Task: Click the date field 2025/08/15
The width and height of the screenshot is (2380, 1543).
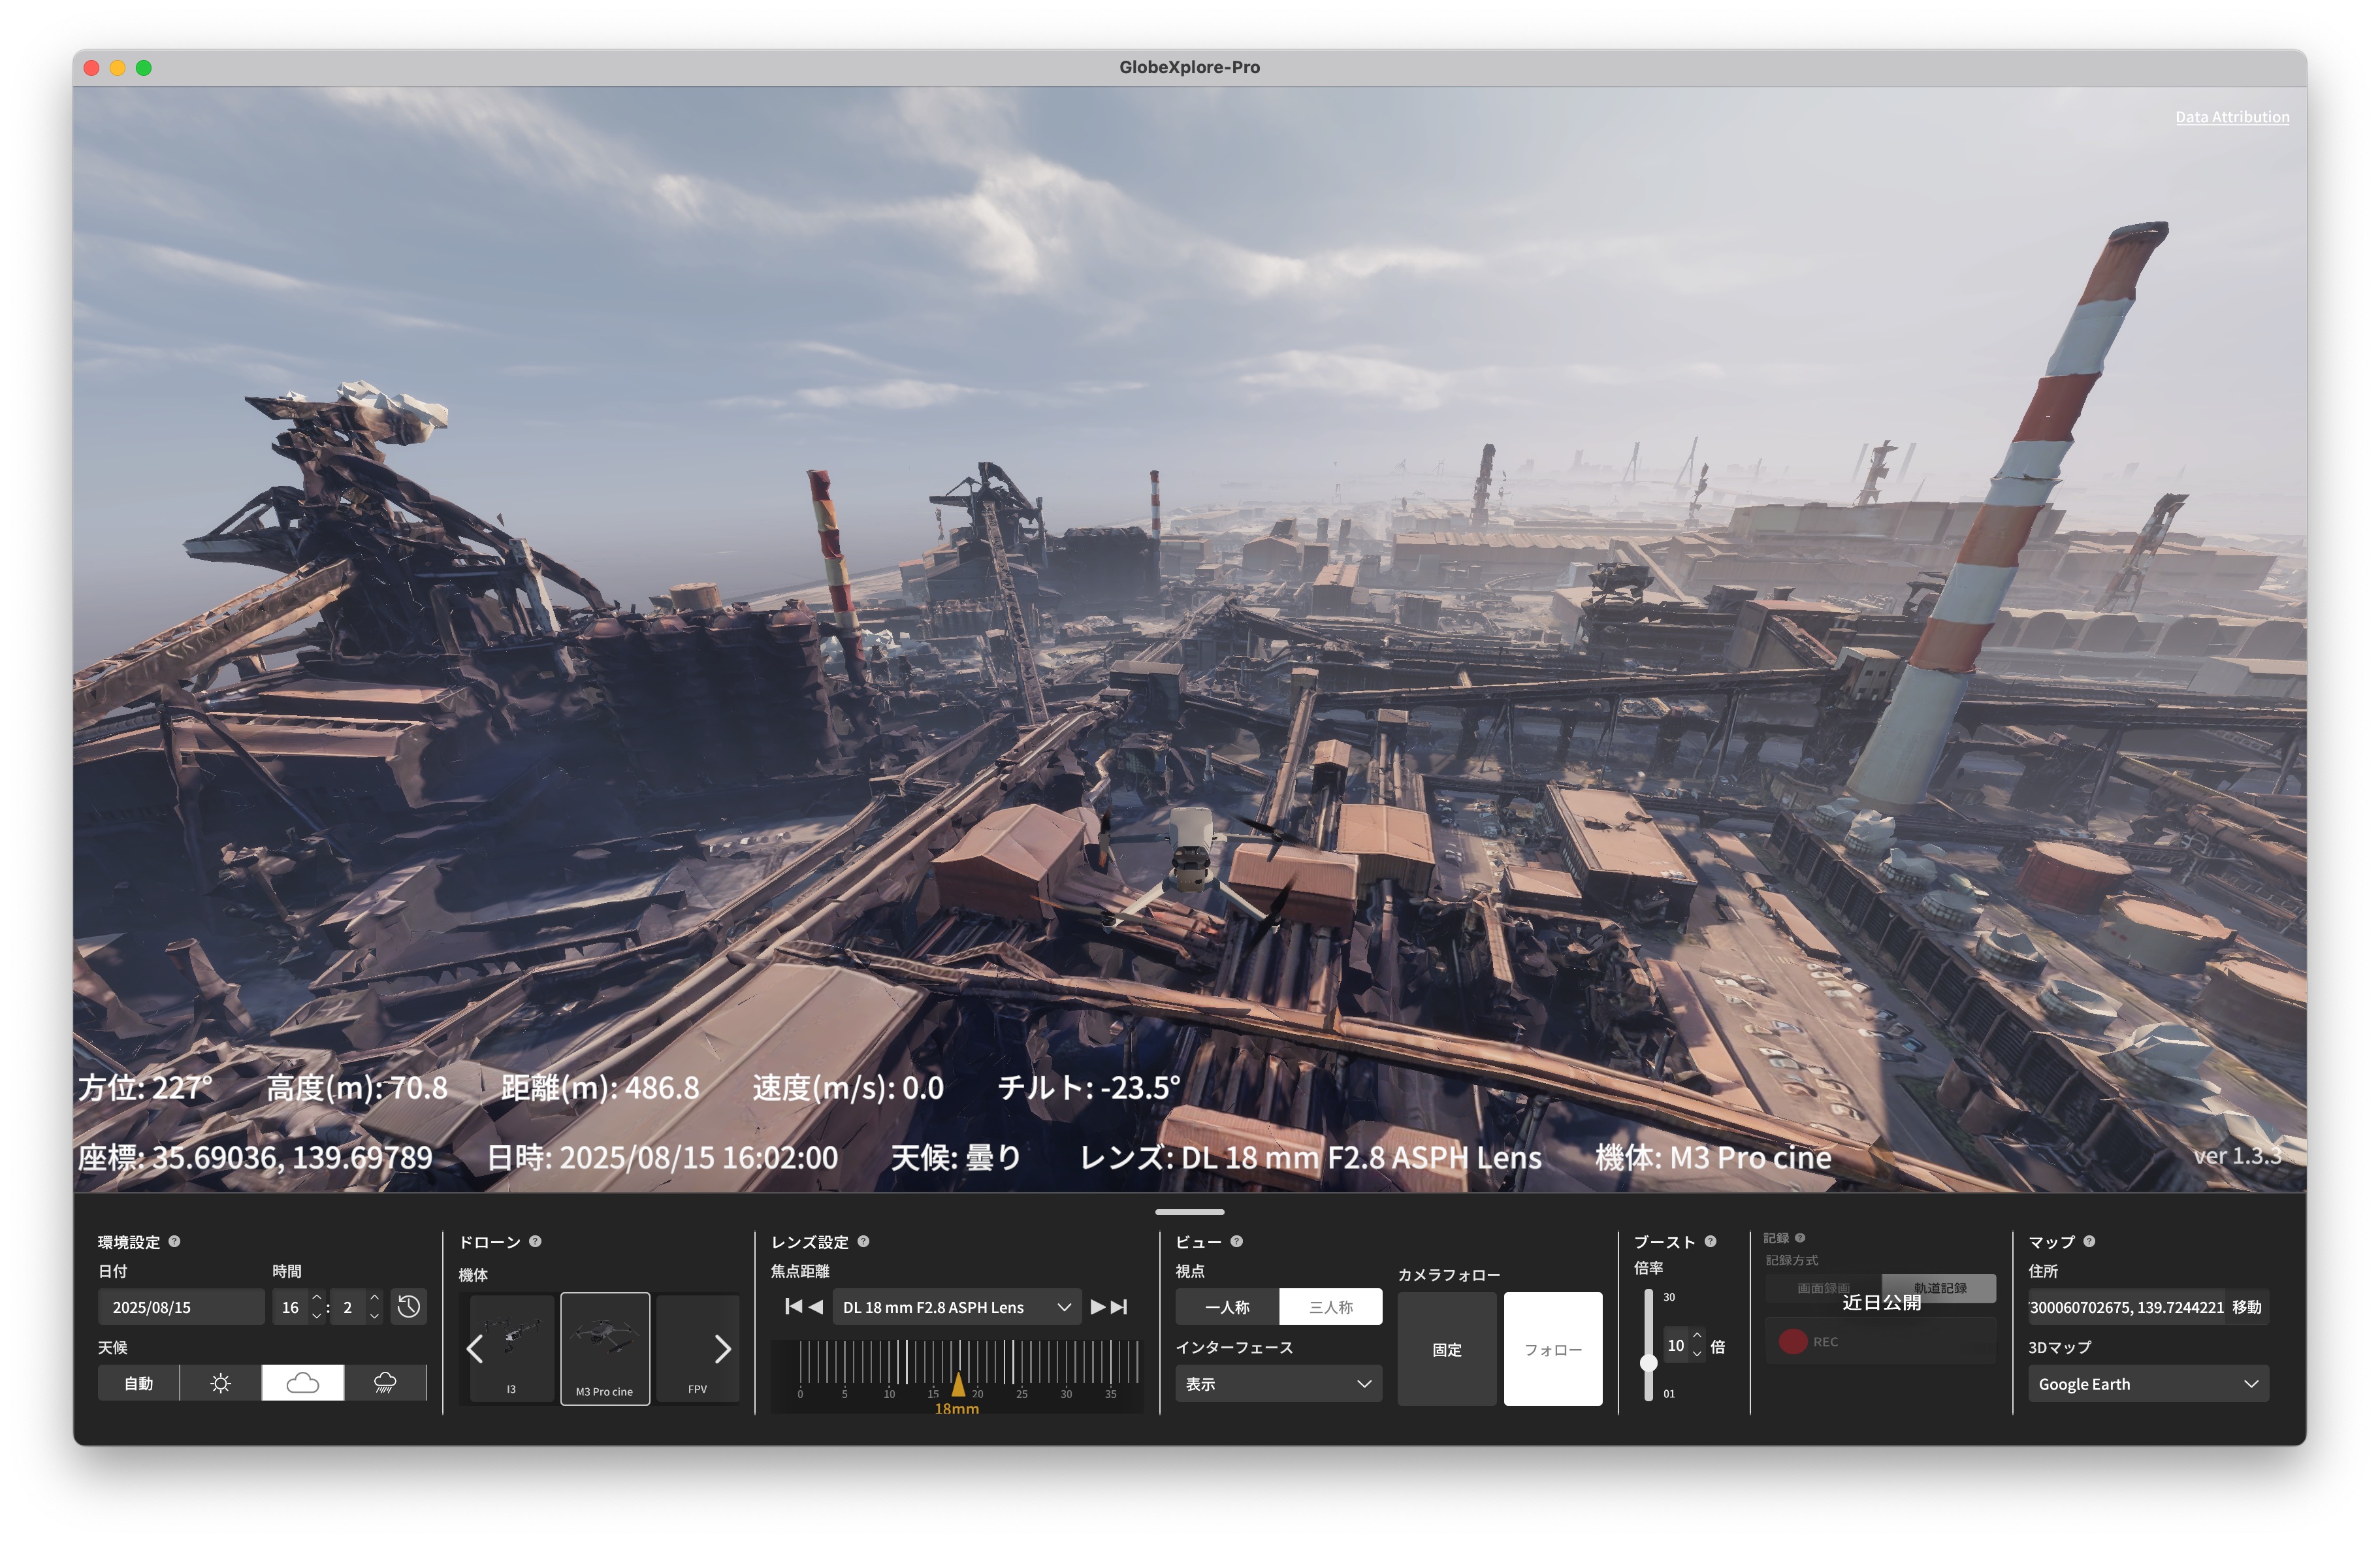Action: 180,1306
